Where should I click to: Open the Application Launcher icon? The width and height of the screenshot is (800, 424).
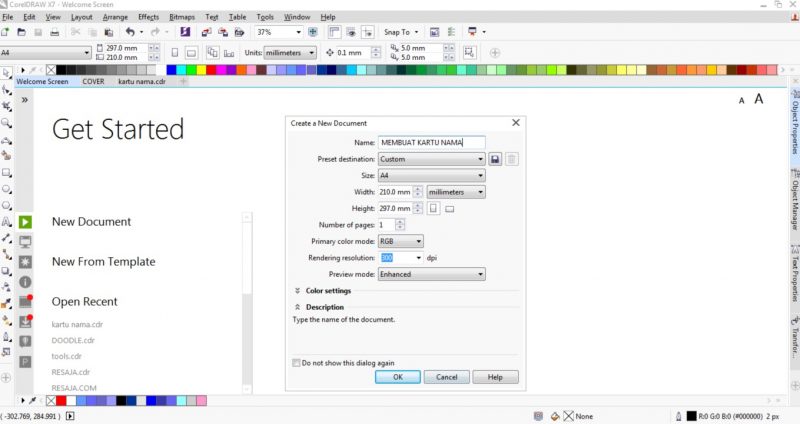(x=472, y=32)
